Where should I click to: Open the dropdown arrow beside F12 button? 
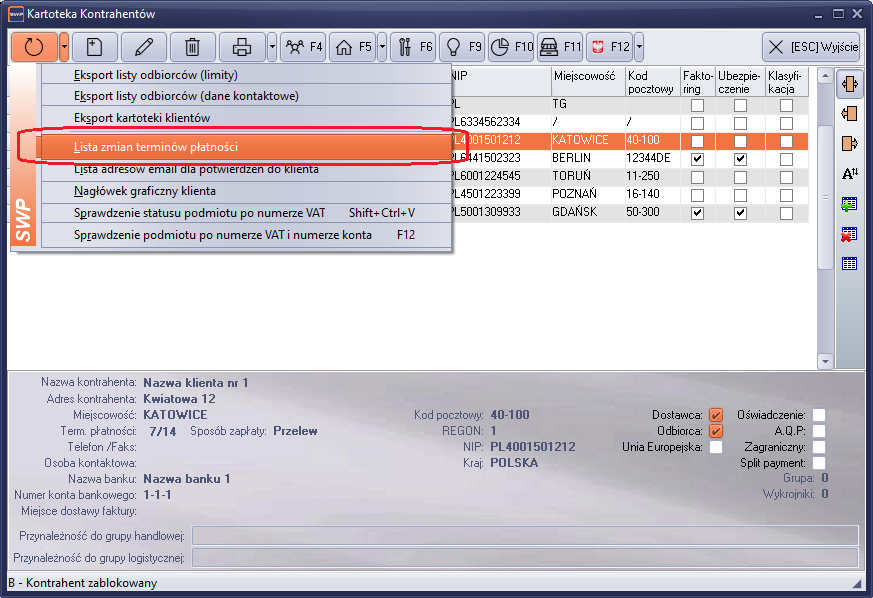pyautogui.click(x=639, y=46)
